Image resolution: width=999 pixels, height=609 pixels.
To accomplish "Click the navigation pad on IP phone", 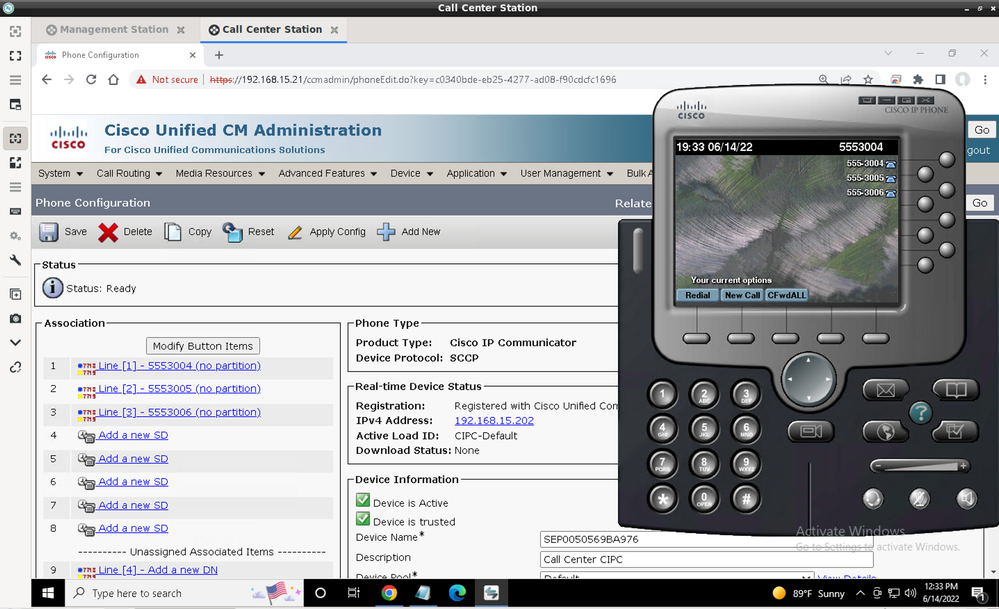I will pyautogui.click(x=809, y=379).
